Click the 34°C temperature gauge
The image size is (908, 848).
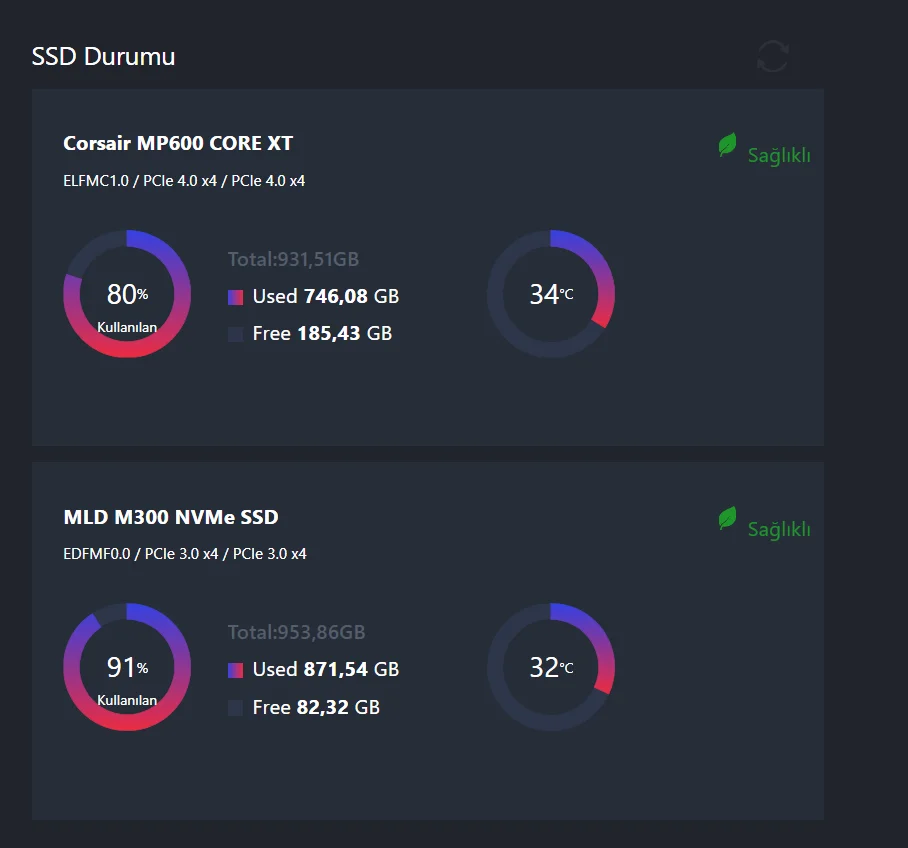coord(551,294)
